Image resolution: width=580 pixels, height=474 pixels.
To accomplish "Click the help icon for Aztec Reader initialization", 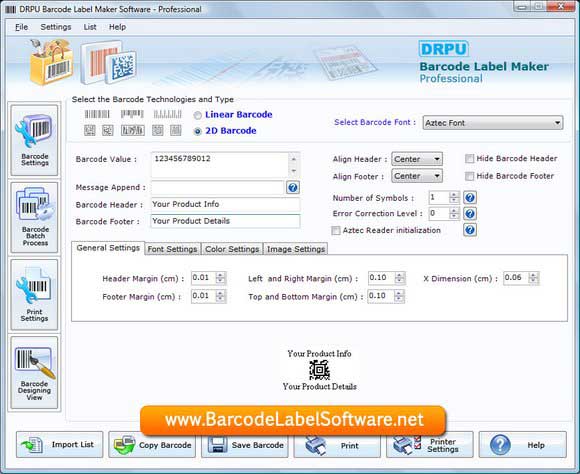I will point(470,230).
